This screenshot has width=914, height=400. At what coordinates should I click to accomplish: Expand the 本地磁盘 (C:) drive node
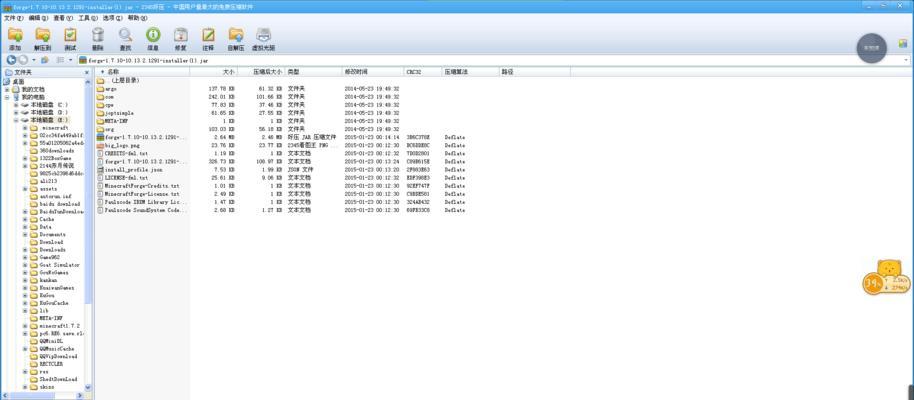16,105
